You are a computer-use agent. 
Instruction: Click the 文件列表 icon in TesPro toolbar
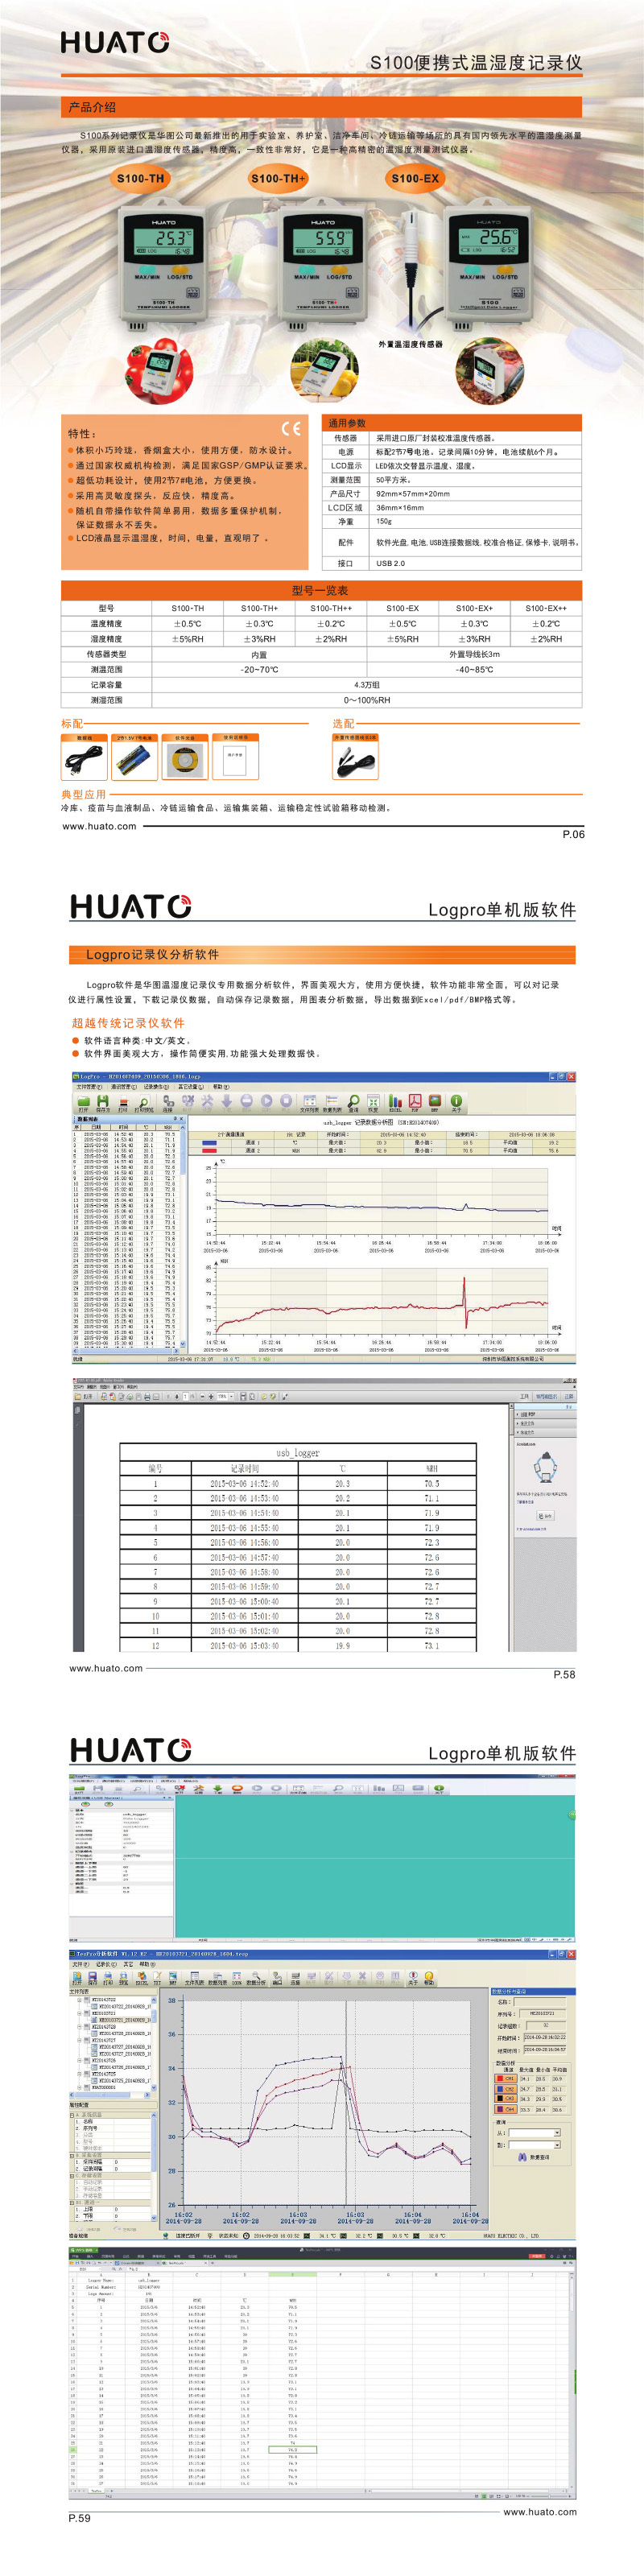[x=194, y=1978]
